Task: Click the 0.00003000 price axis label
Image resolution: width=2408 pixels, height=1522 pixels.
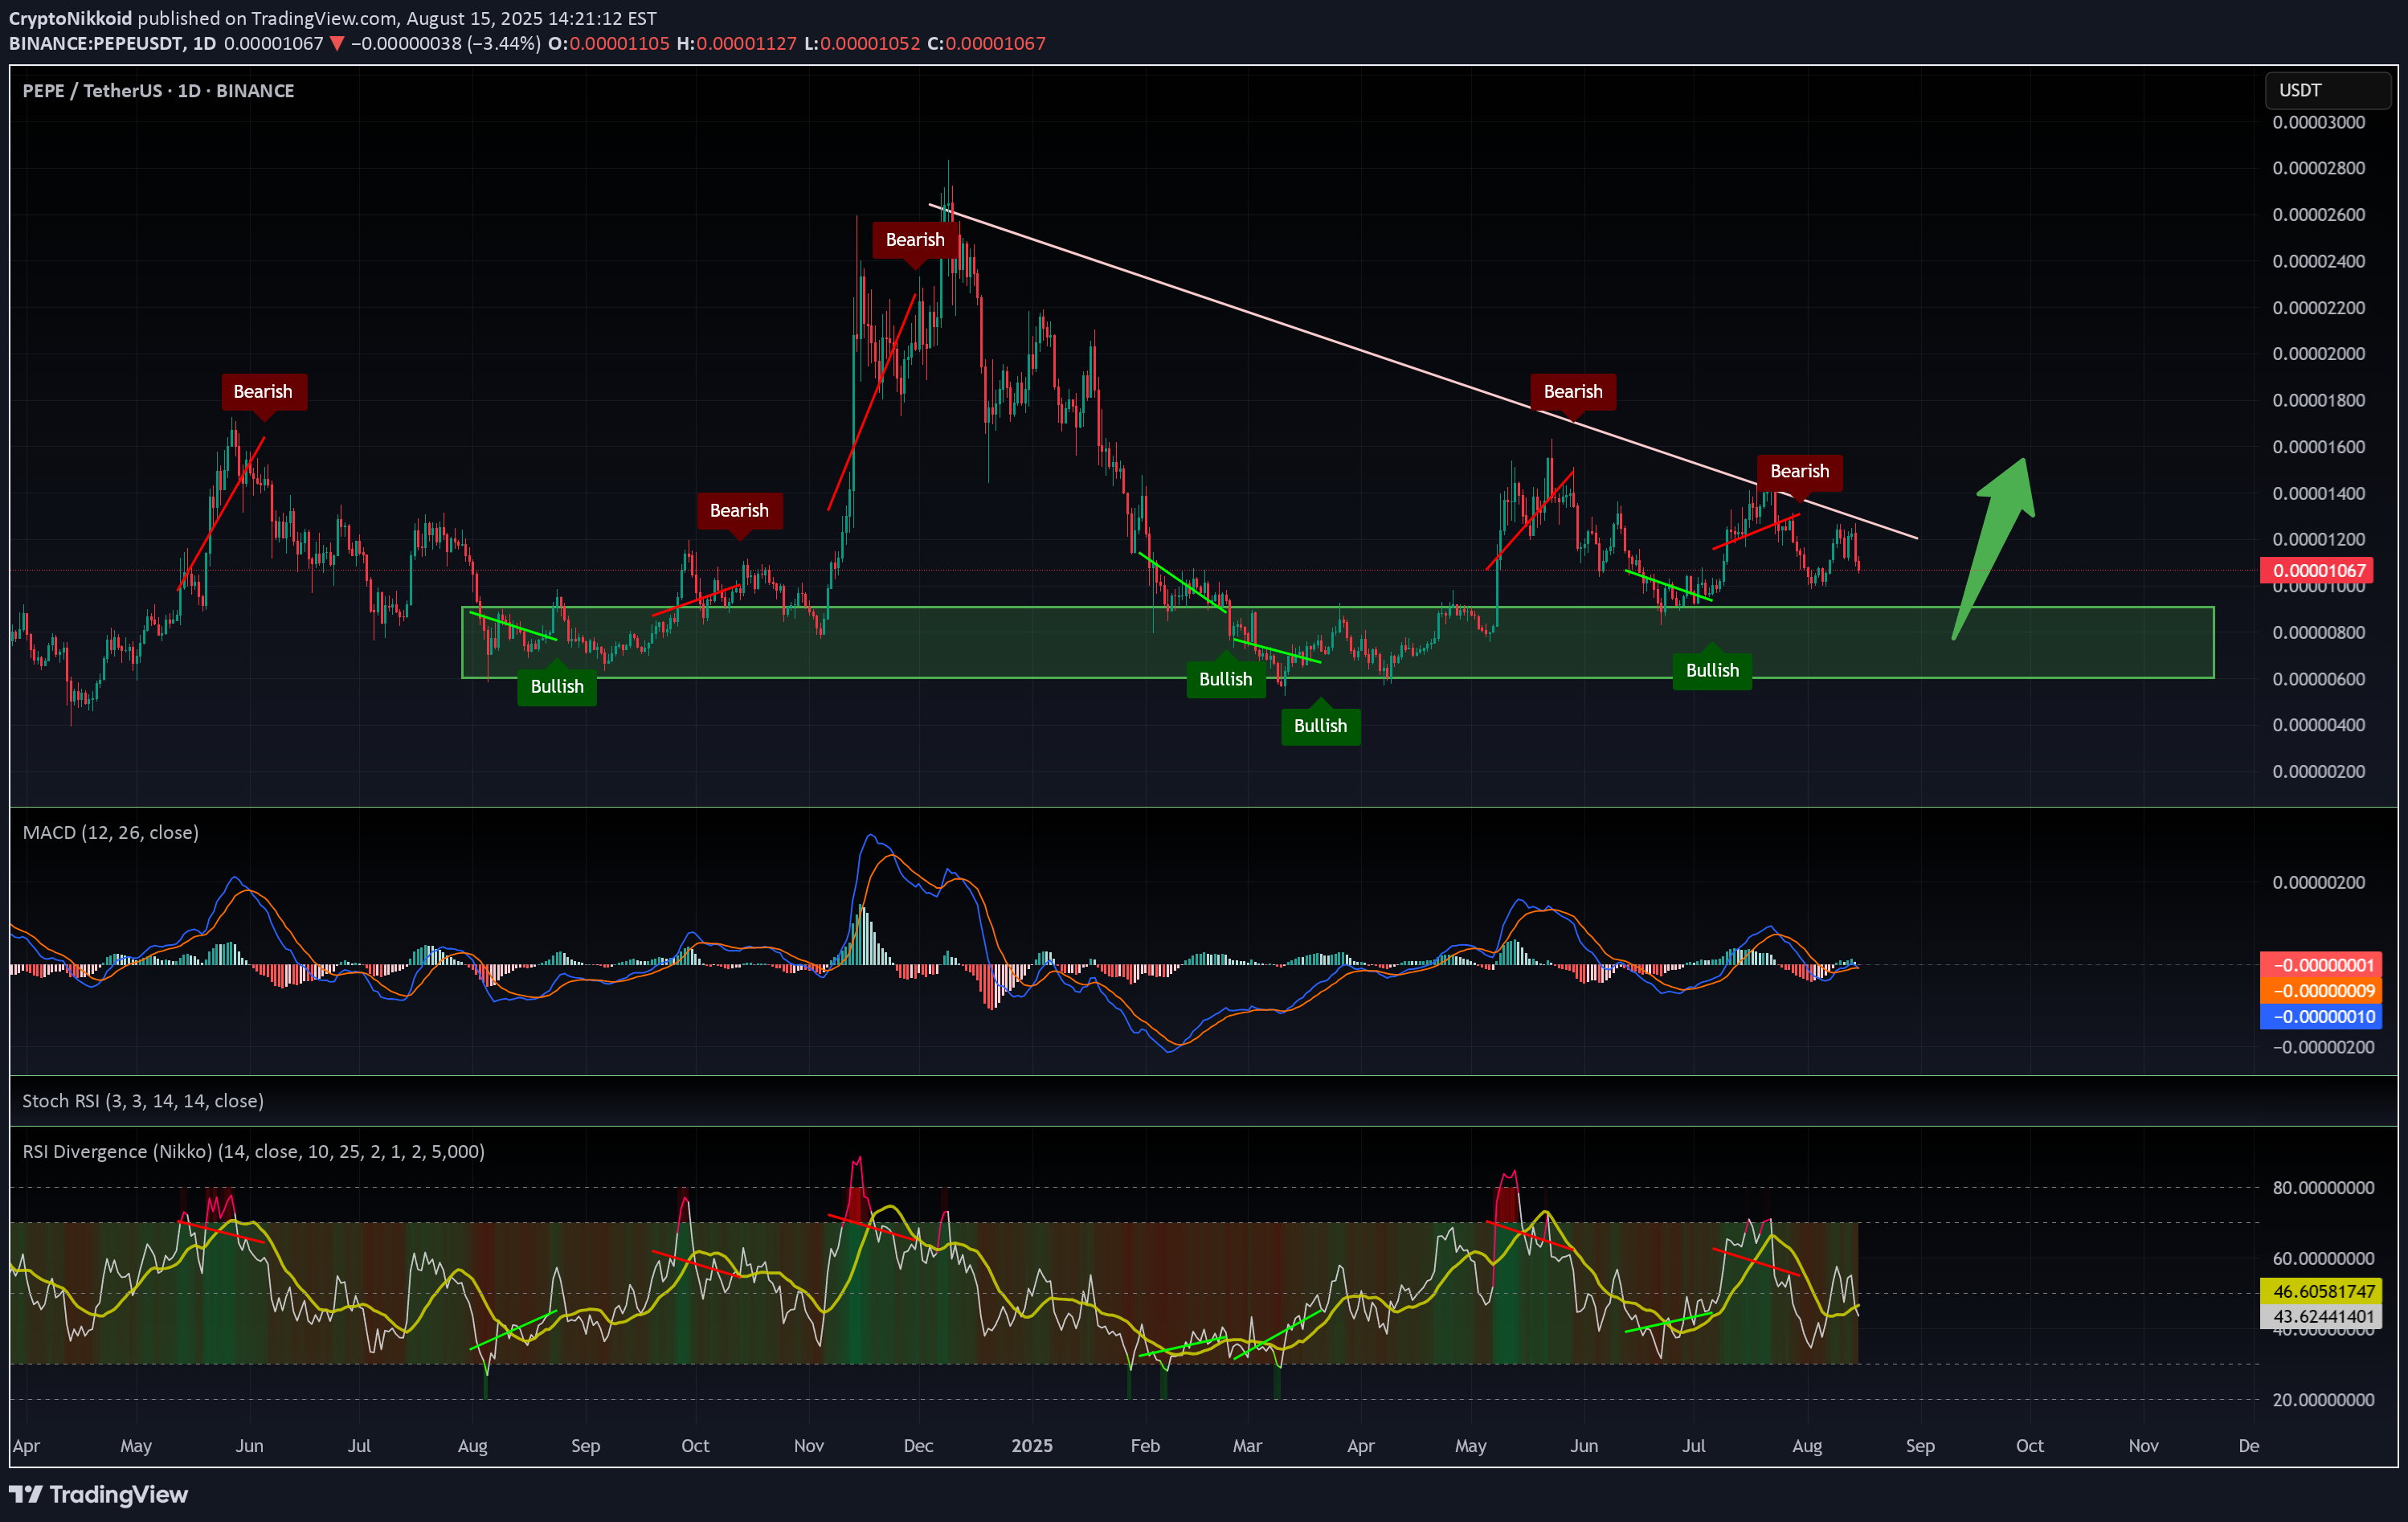Action: [x=2319, y=122]
